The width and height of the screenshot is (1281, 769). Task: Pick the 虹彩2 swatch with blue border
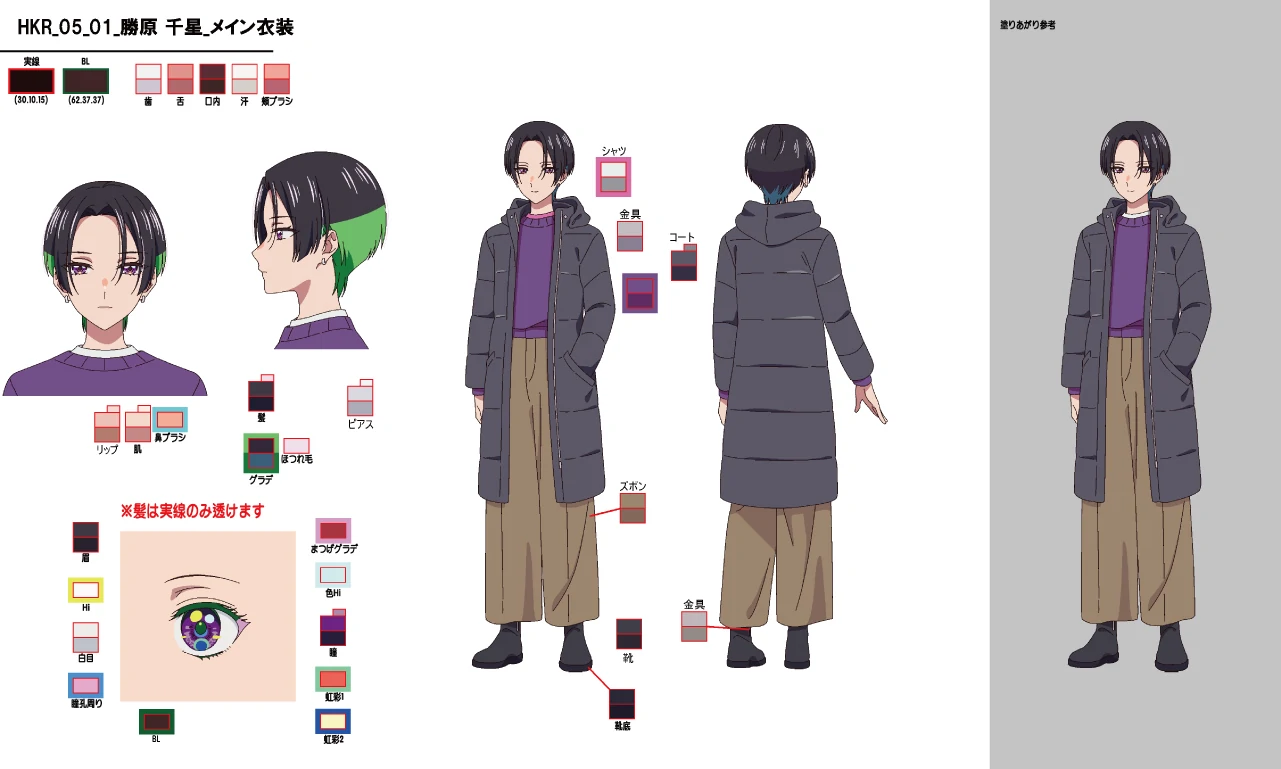(x=333, y=721)
